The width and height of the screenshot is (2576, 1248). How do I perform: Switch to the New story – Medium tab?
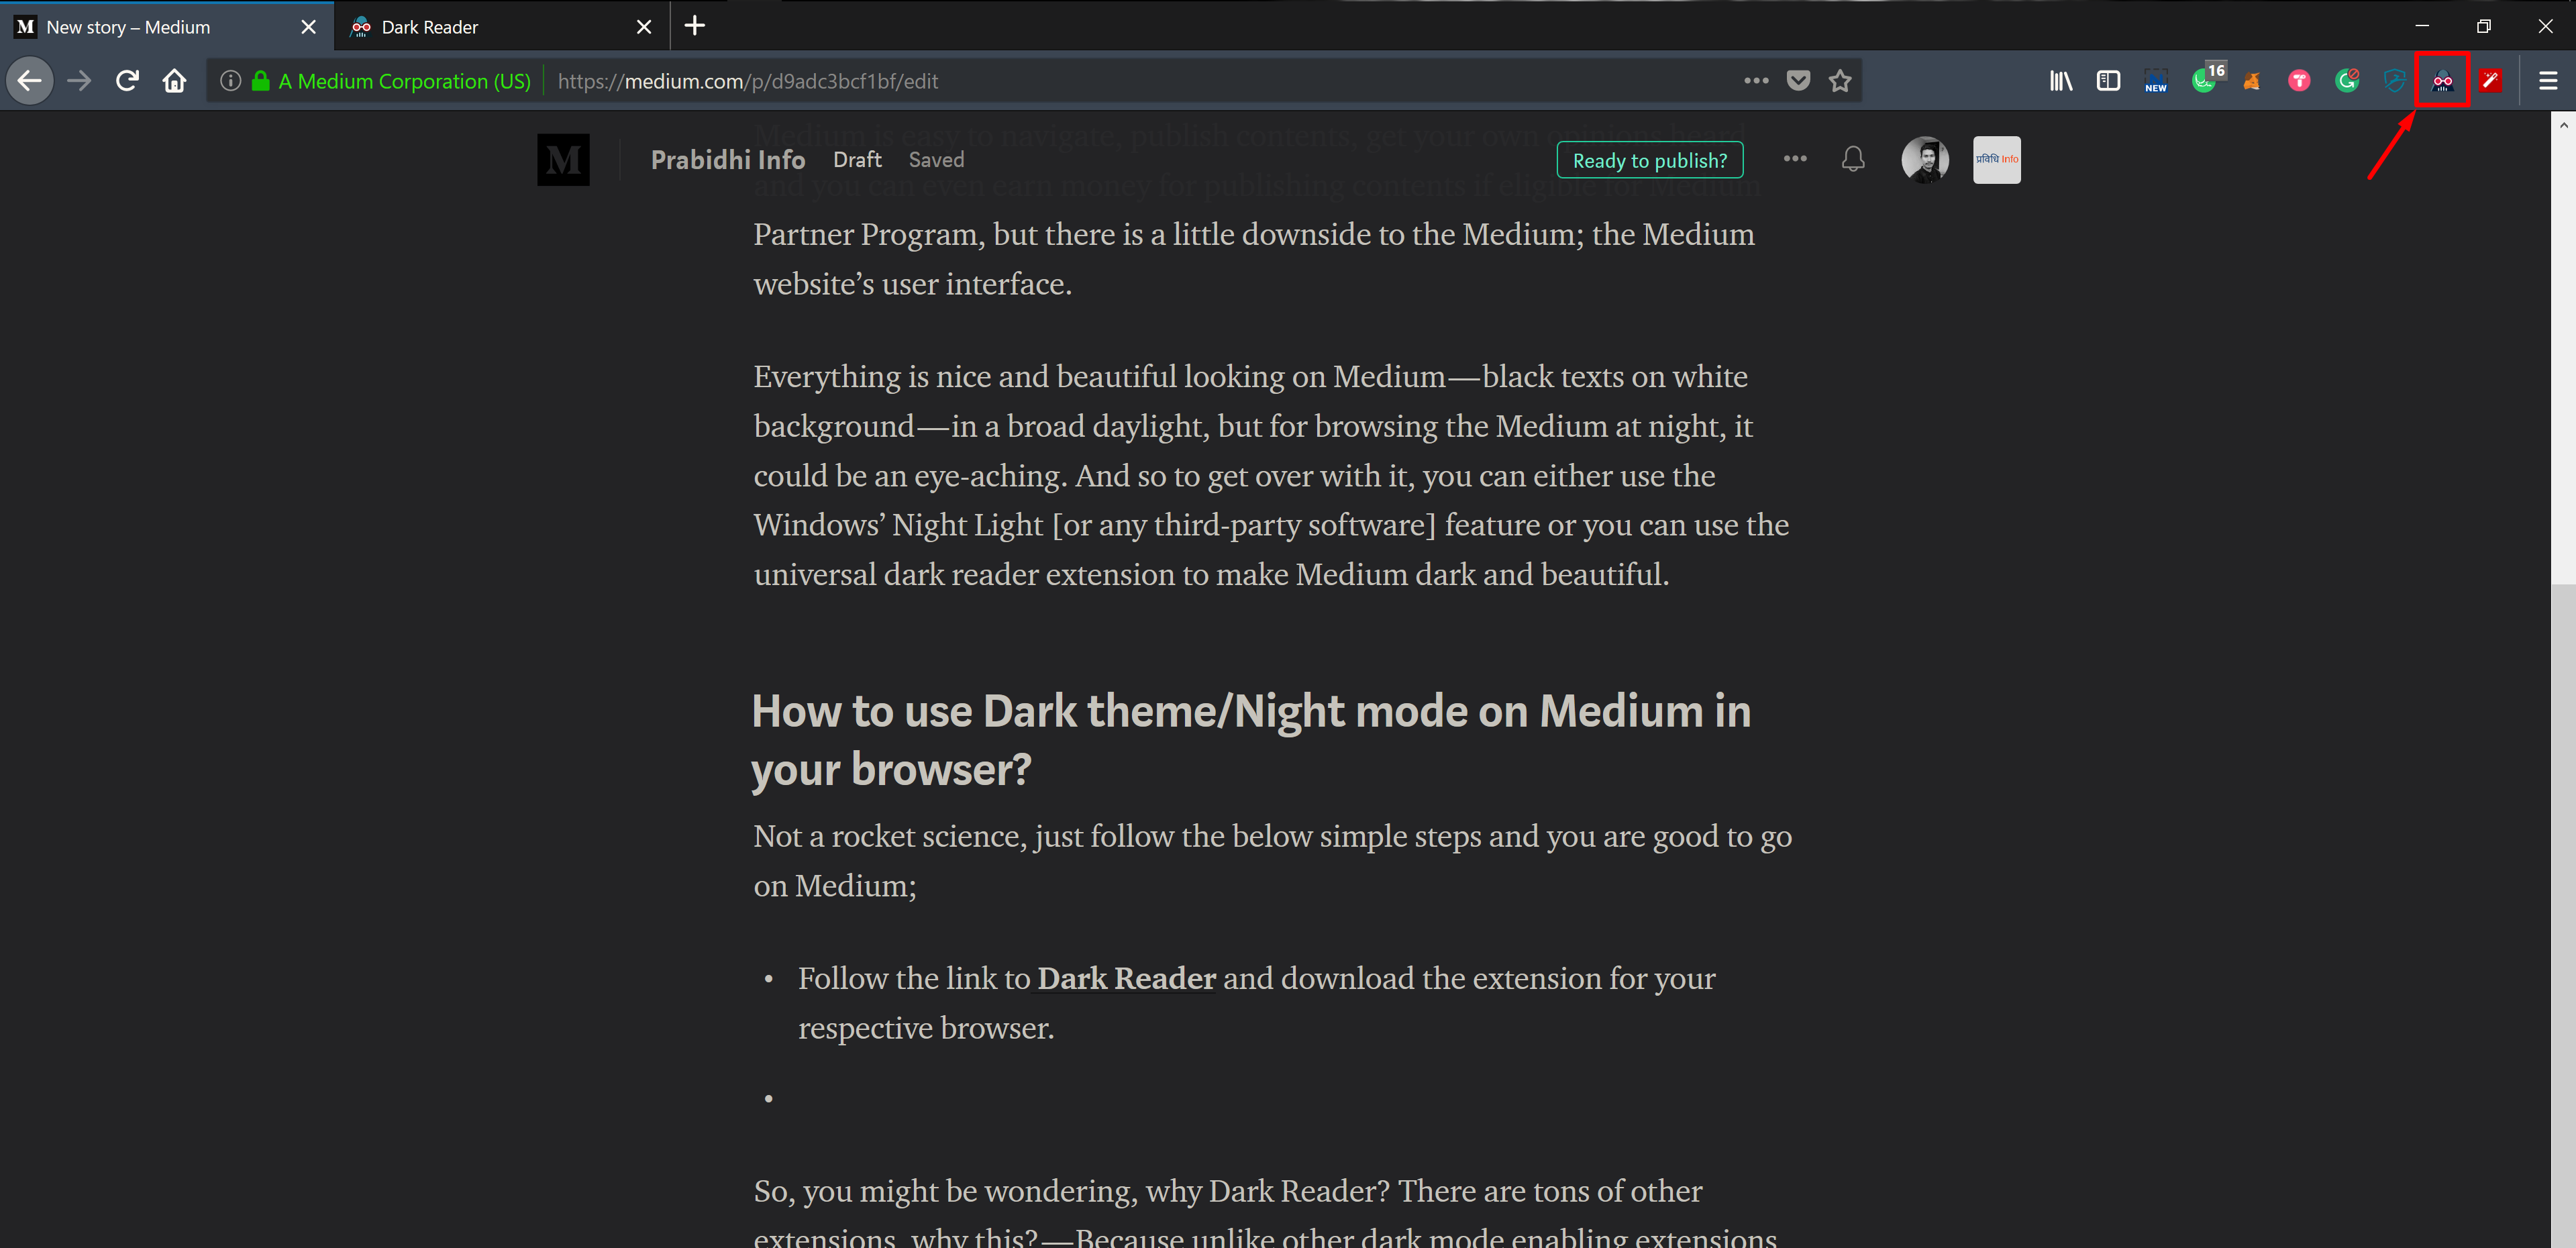pos(167,27)
